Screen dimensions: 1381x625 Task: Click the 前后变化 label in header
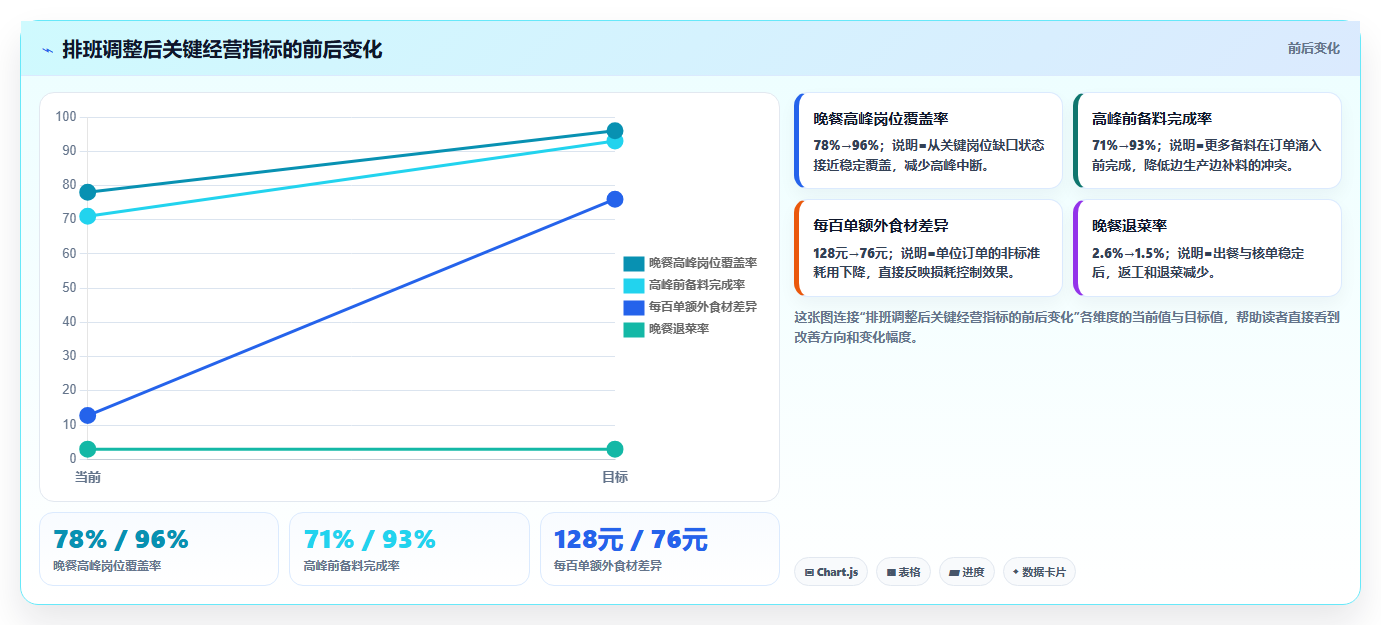(x=1313, y=49)
